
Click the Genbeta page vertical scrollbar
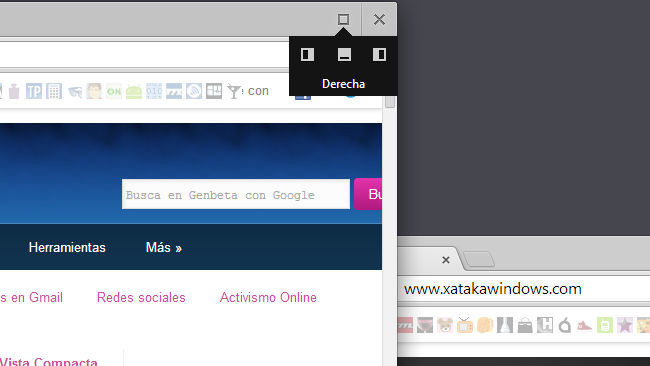pyautogui.click(x=390, y=230)
